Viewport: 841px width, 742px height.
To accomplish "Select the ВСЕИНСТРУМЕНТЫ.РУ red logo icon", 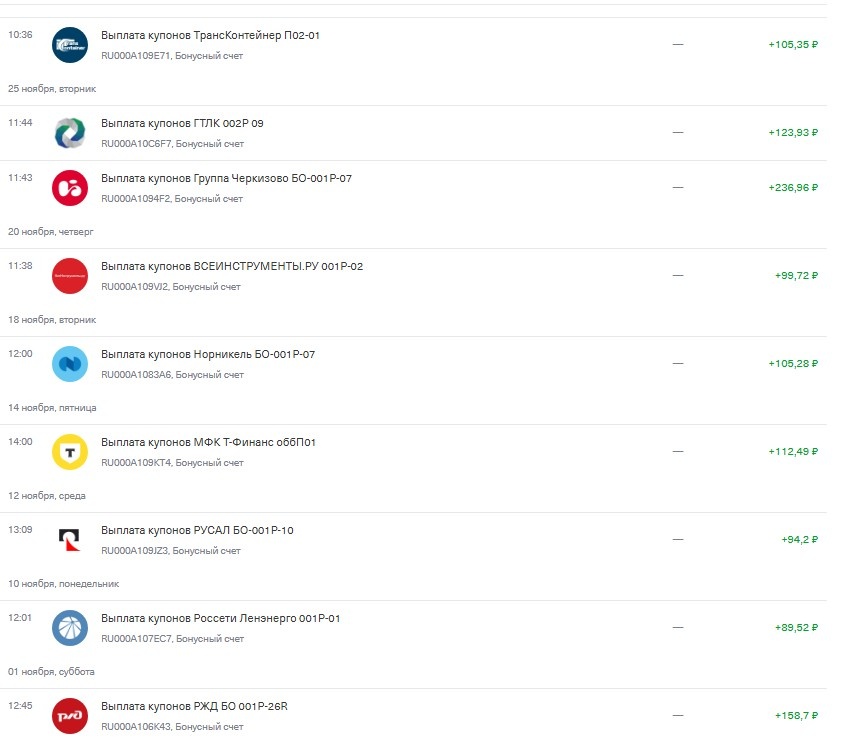I will (x=70, y=276).
